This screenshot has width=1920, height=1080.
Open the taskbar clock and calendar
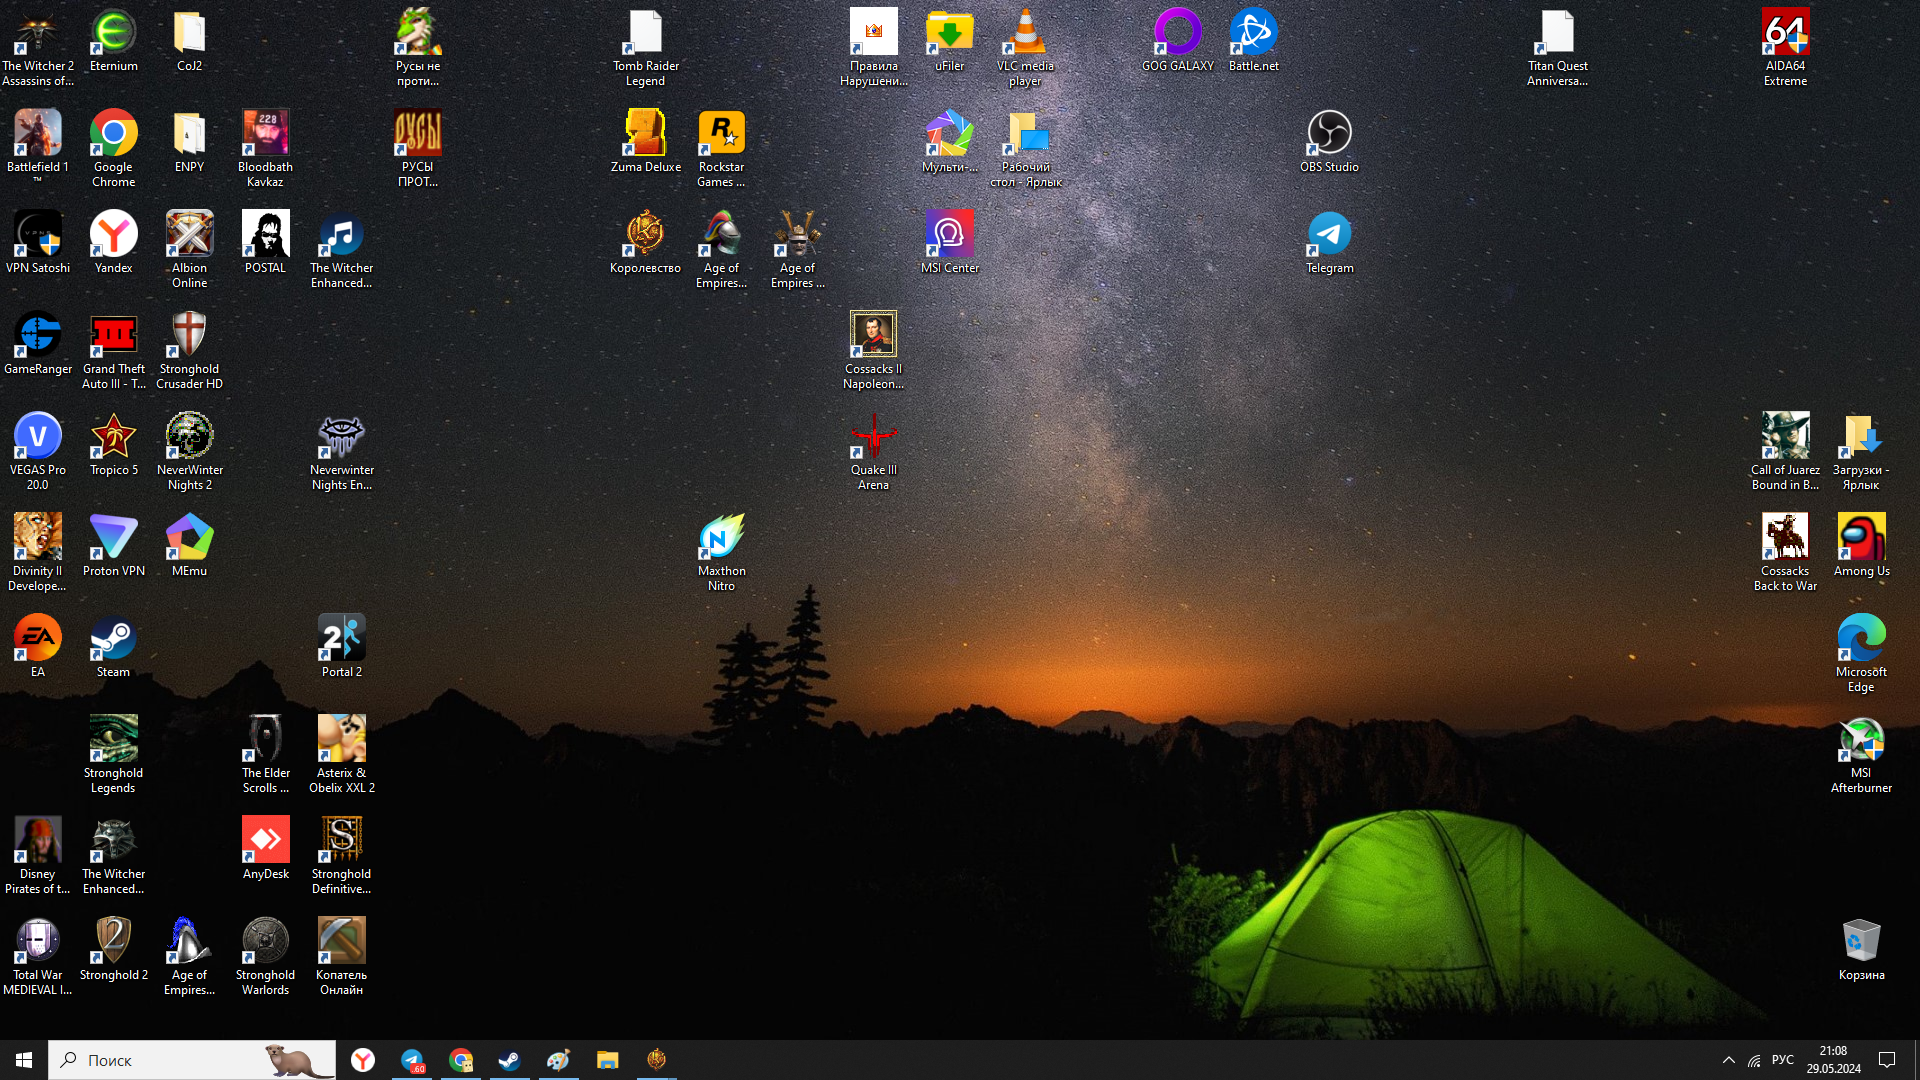coord(1833,1060)
